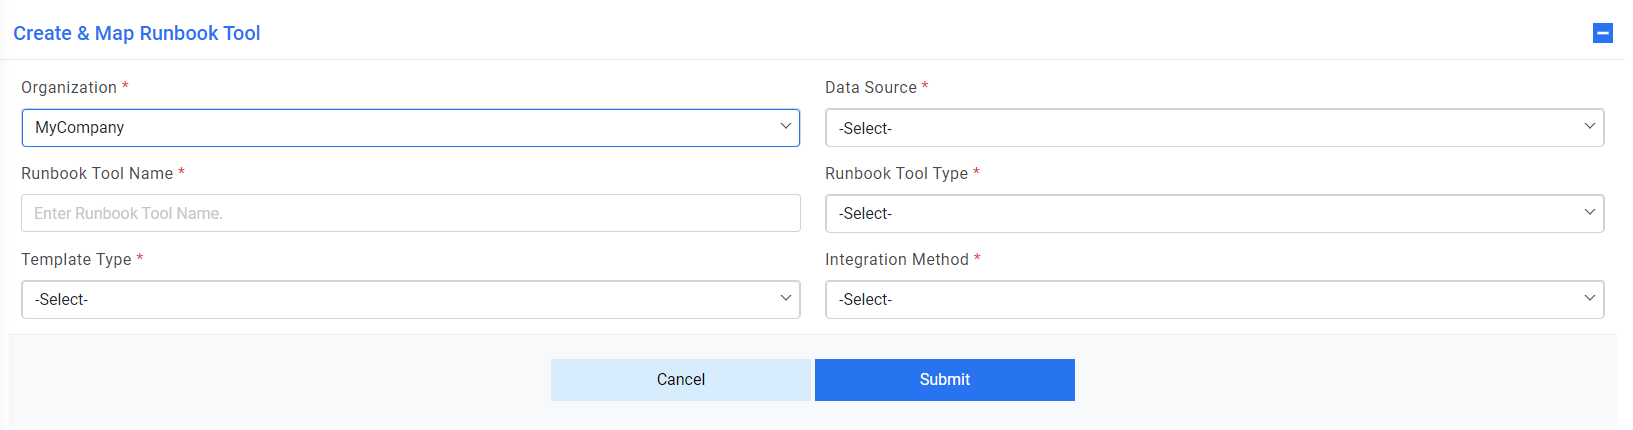This screenshot has height=430, width=1633.
Task: Click the Data Source field label
Action: click(871, 87)
